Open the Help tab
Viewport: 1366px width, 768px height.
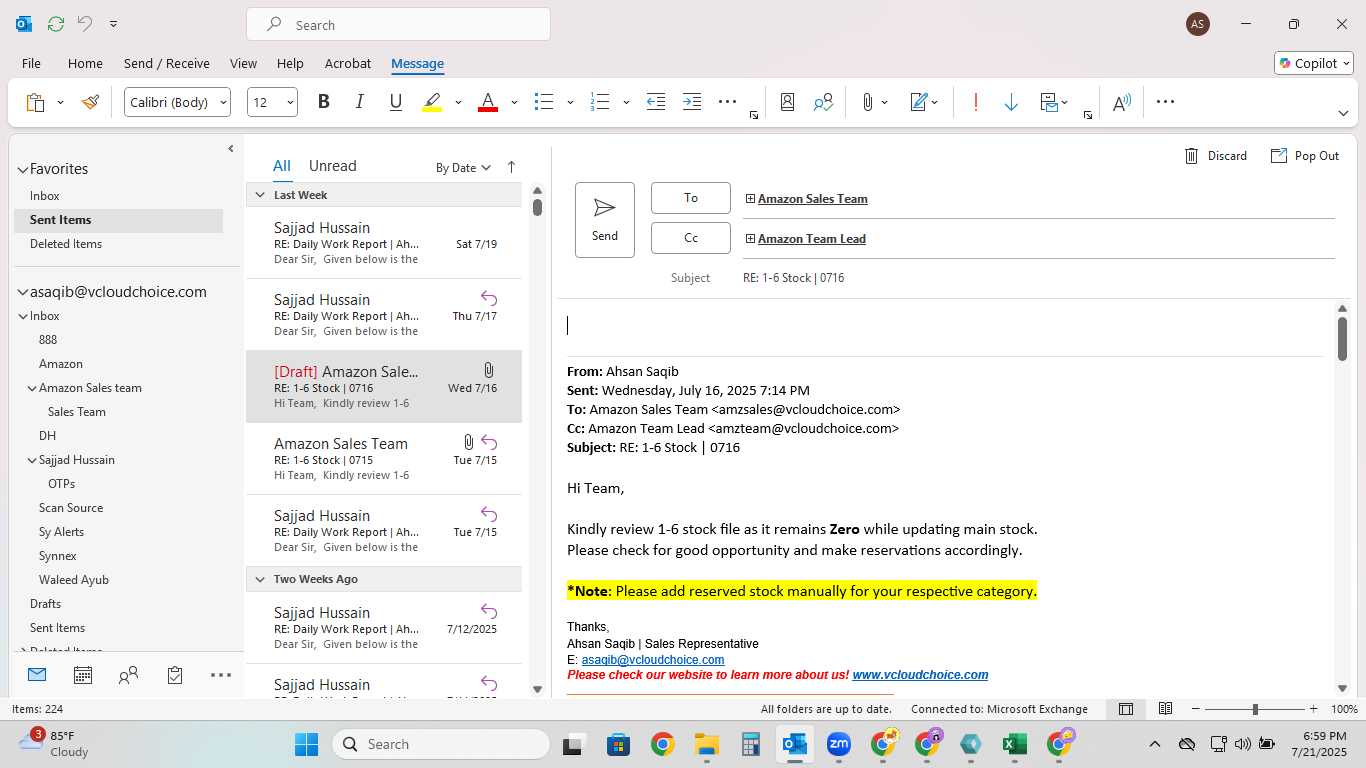click(x=290, y=63)
